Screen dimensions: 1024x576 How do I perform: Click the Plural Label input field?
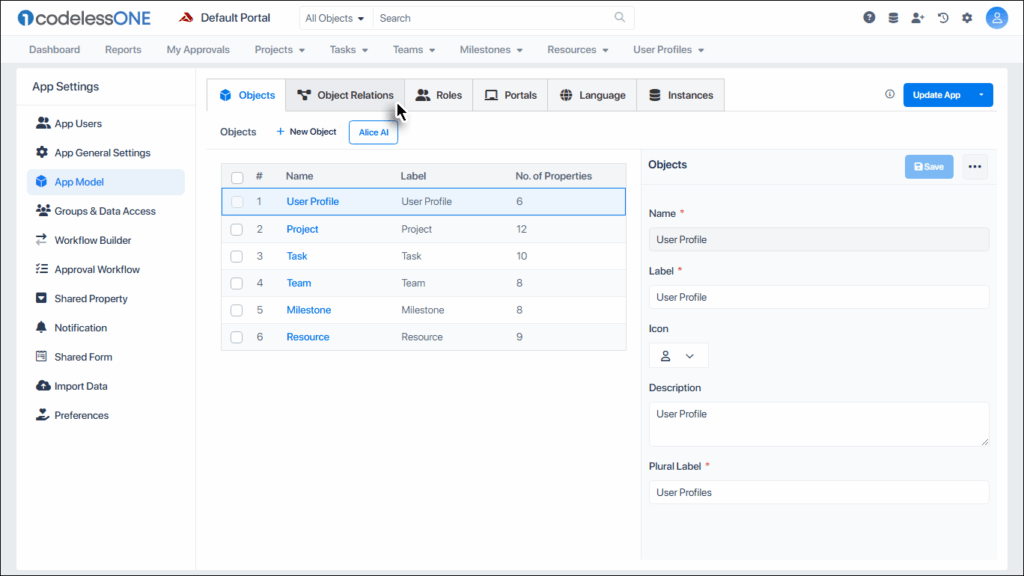[x=818, y=492]
